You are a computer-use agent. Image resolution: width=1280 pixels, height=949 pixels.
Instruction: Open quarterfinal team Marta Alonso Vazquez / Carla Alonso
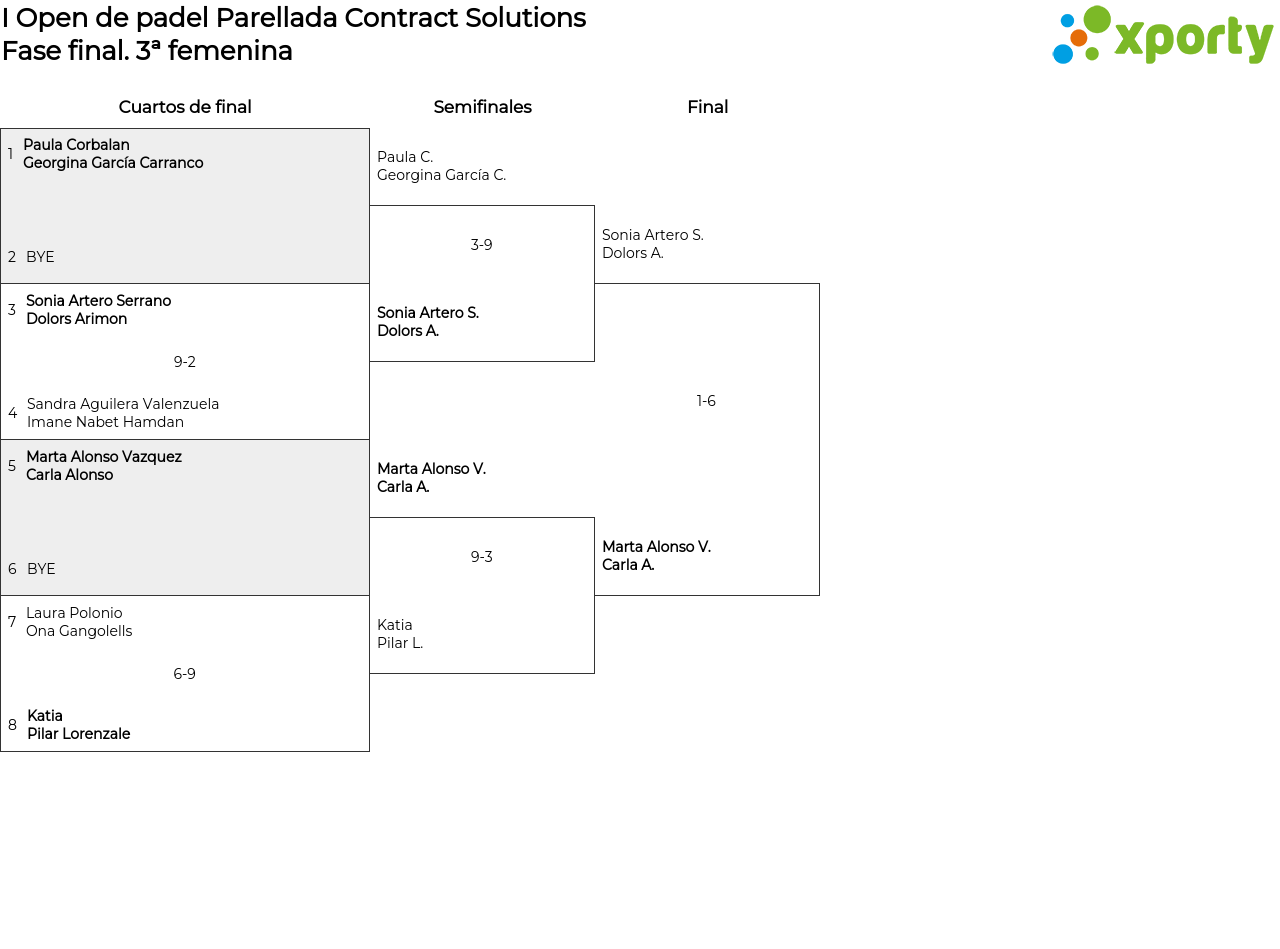(x=104, y=466)
